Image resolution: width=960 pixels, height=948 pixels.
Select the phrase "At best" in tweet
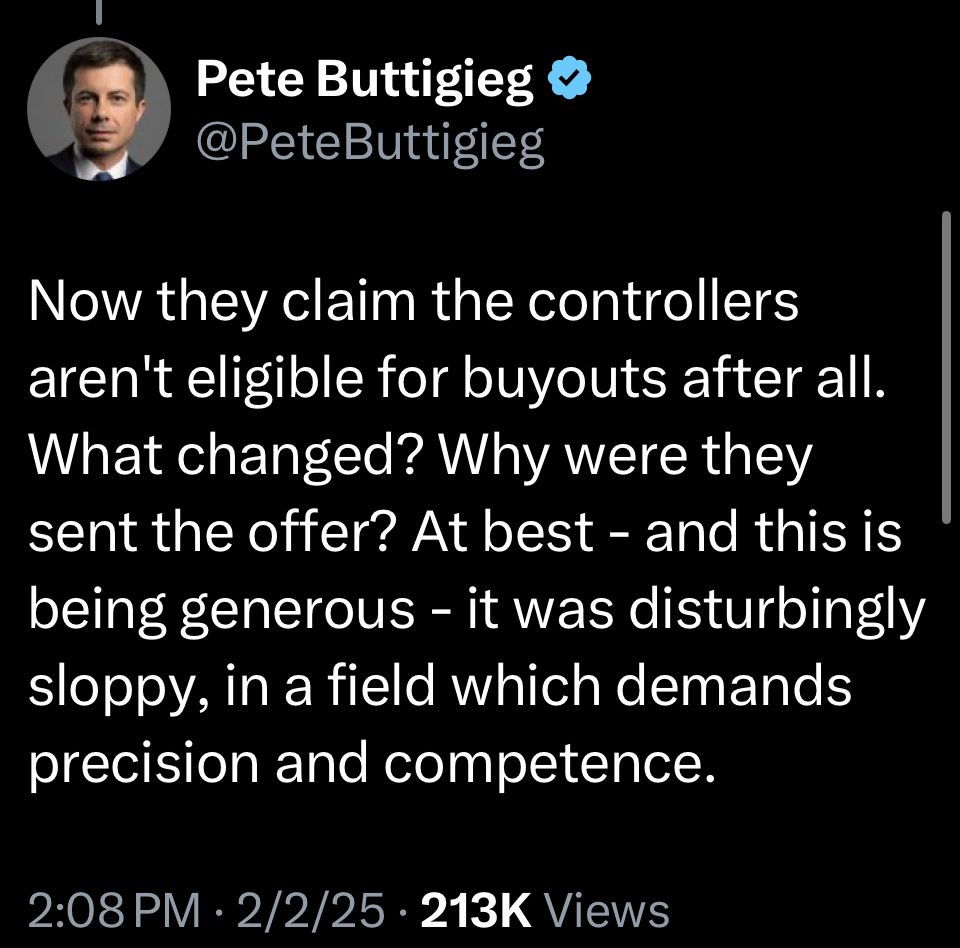pos(503,531)
